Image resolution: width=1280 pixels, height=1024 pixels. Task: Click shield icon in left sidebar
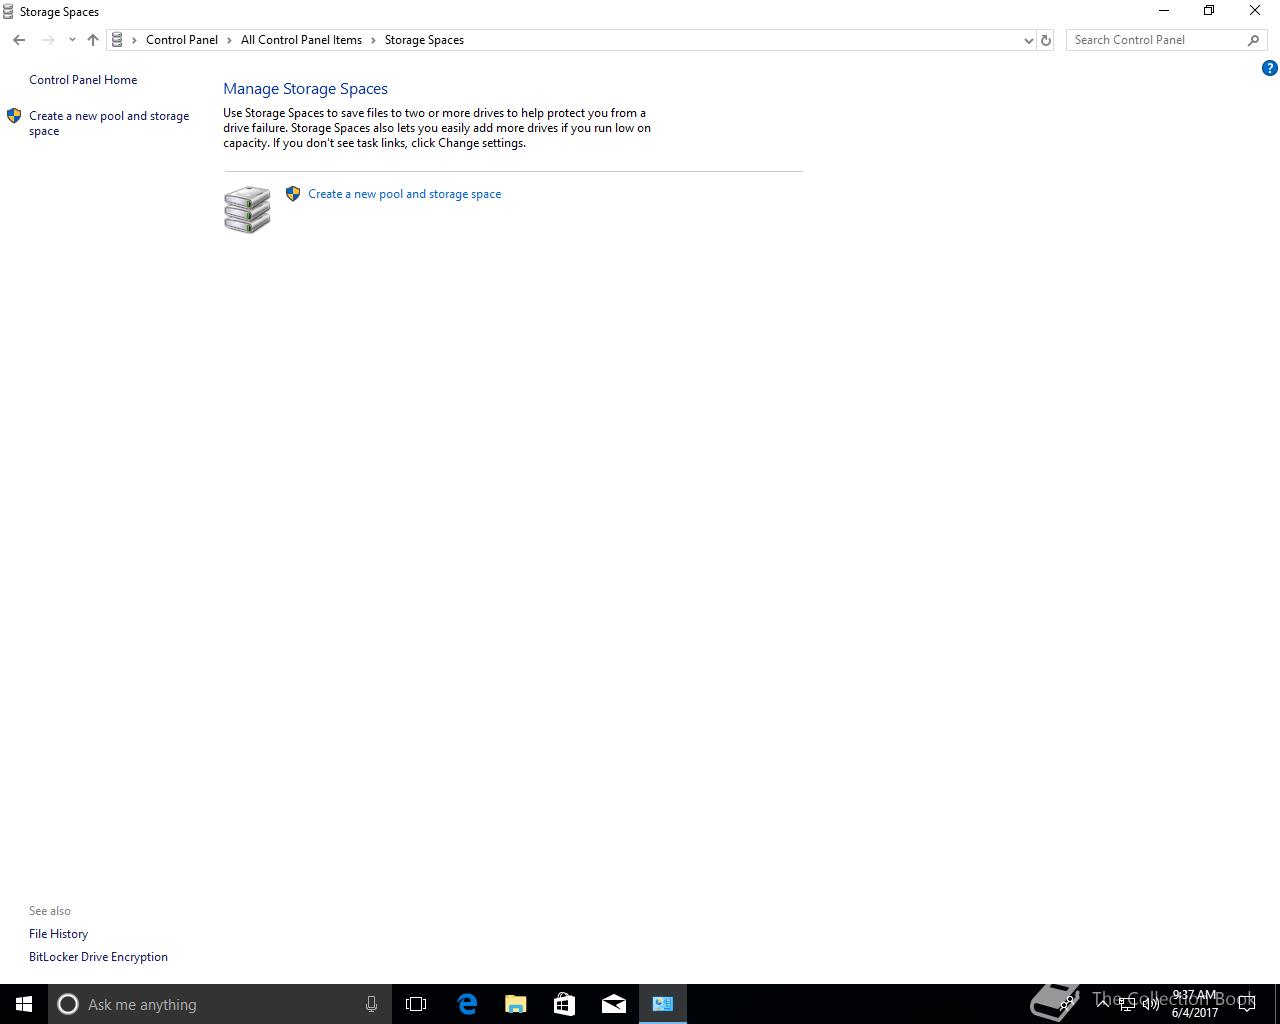14,116
